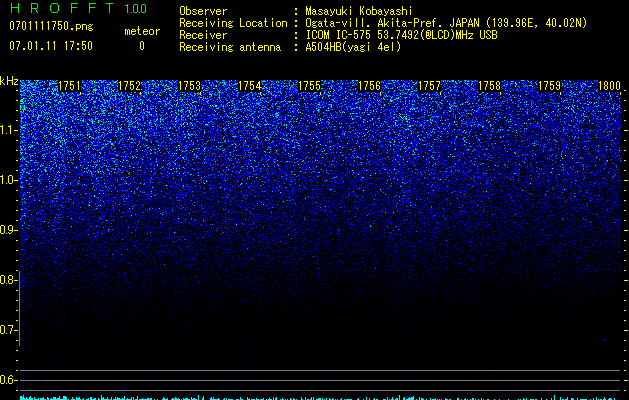The image size is (629, 400).
Task: Click the Ogata-vill. Akita-Pref. JAPAN location text
Action: (x=446, y=23)
